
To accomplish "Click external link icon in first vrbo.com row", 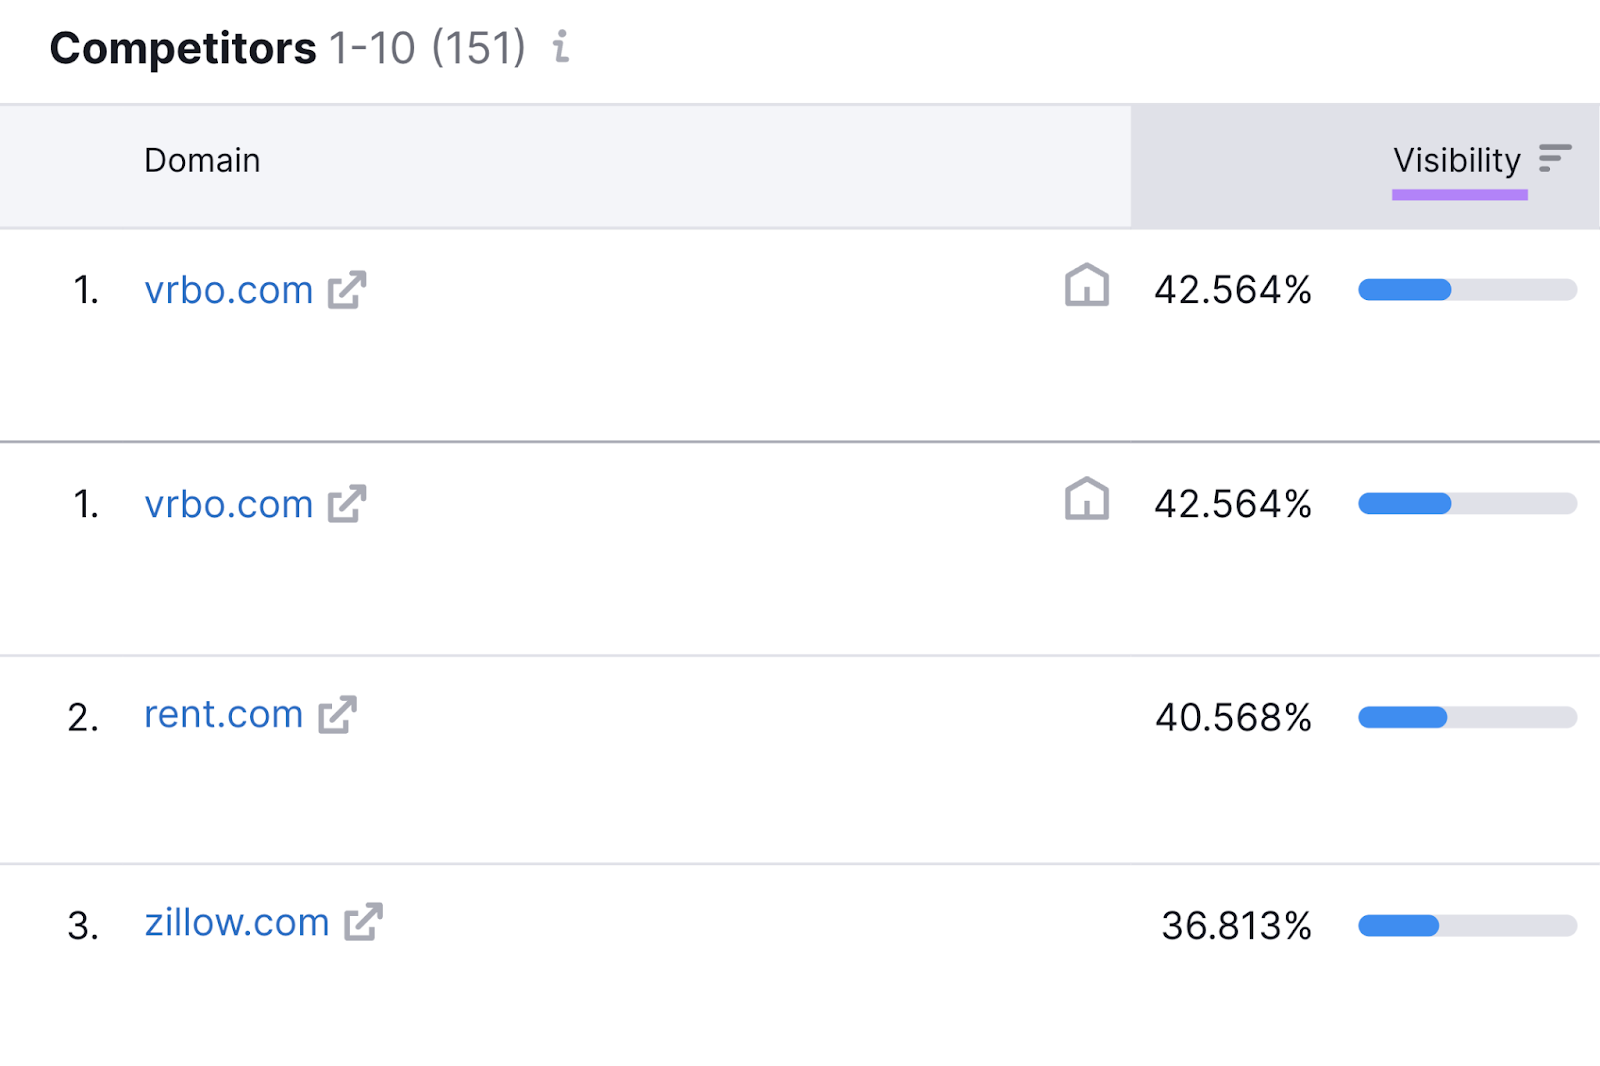I will (347, 290).
